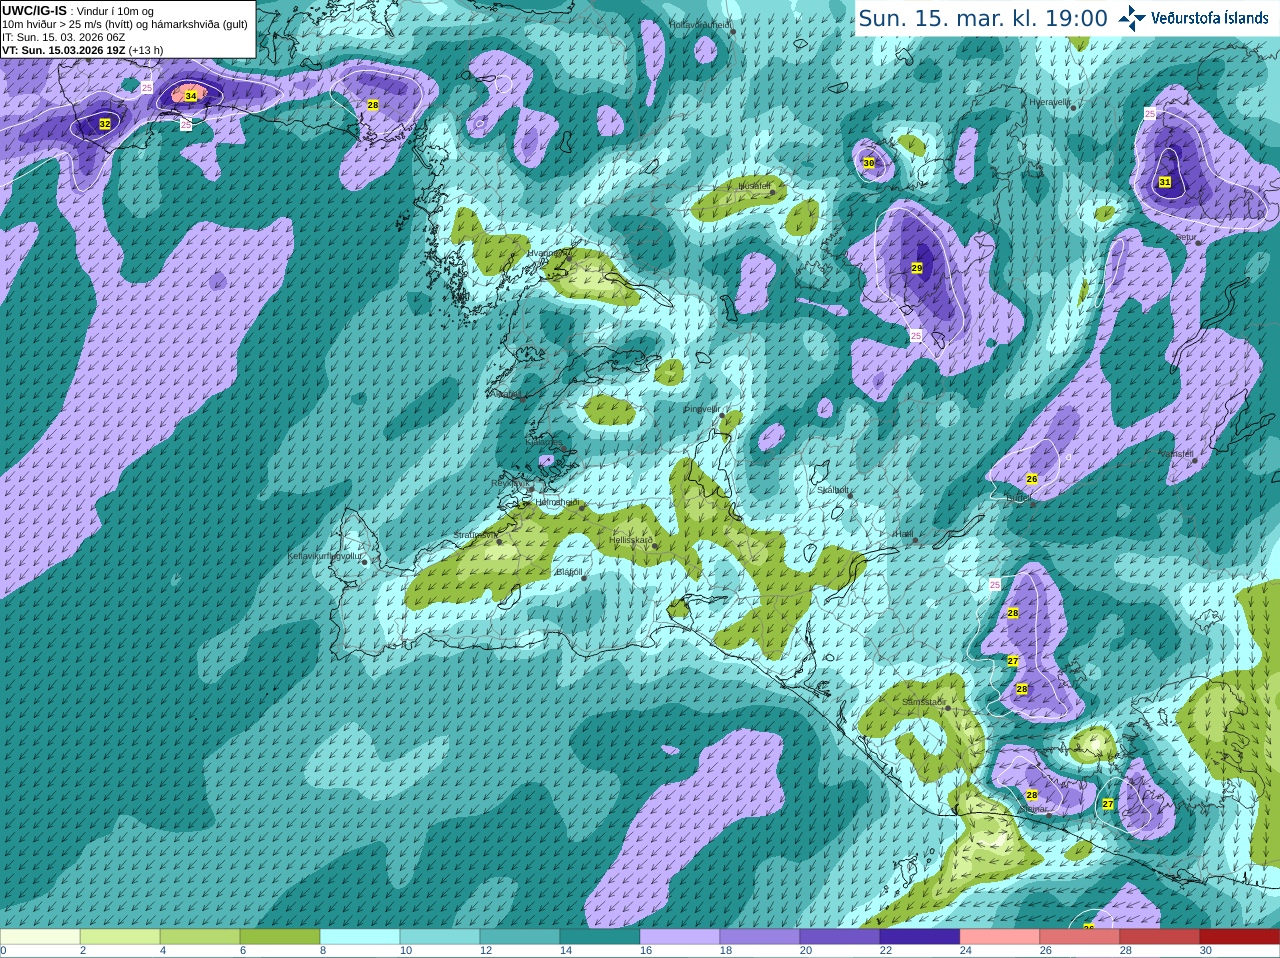The width and height of the screenshot is (1280, 958).
Task: Click the Keflavíkurflugvöllur station label
Action: (x=325, y=556)
